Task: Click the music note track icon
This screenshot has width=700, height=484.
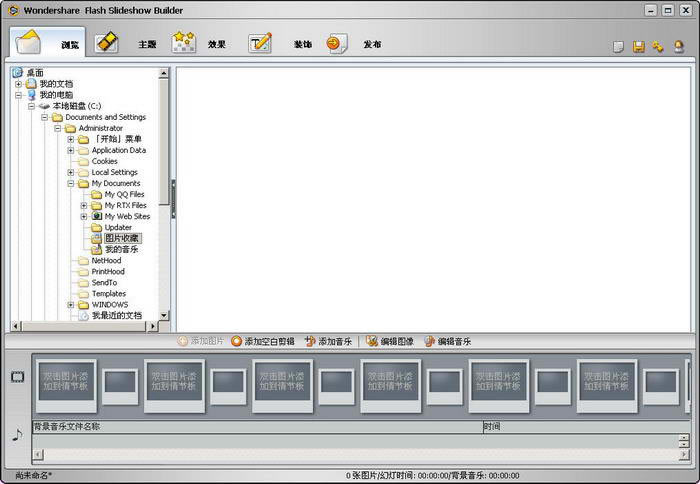Action: click(17, 434)
